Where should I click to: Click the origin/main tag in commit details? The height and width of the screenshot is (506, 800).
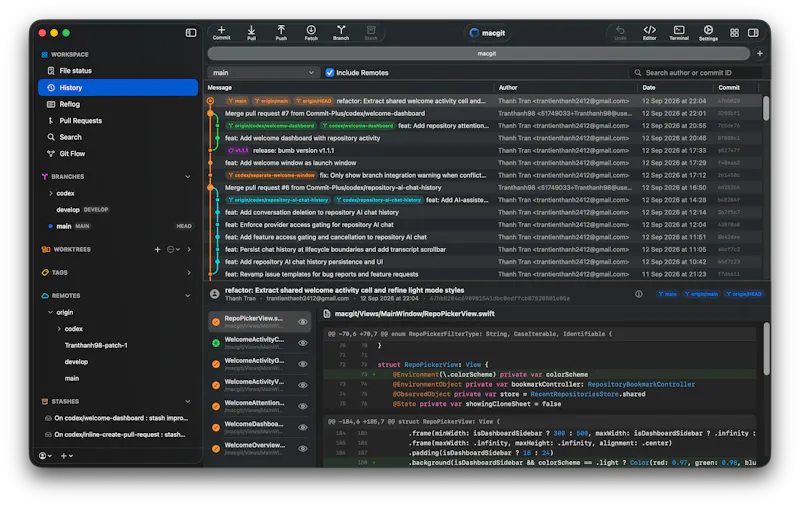(702, 294)
